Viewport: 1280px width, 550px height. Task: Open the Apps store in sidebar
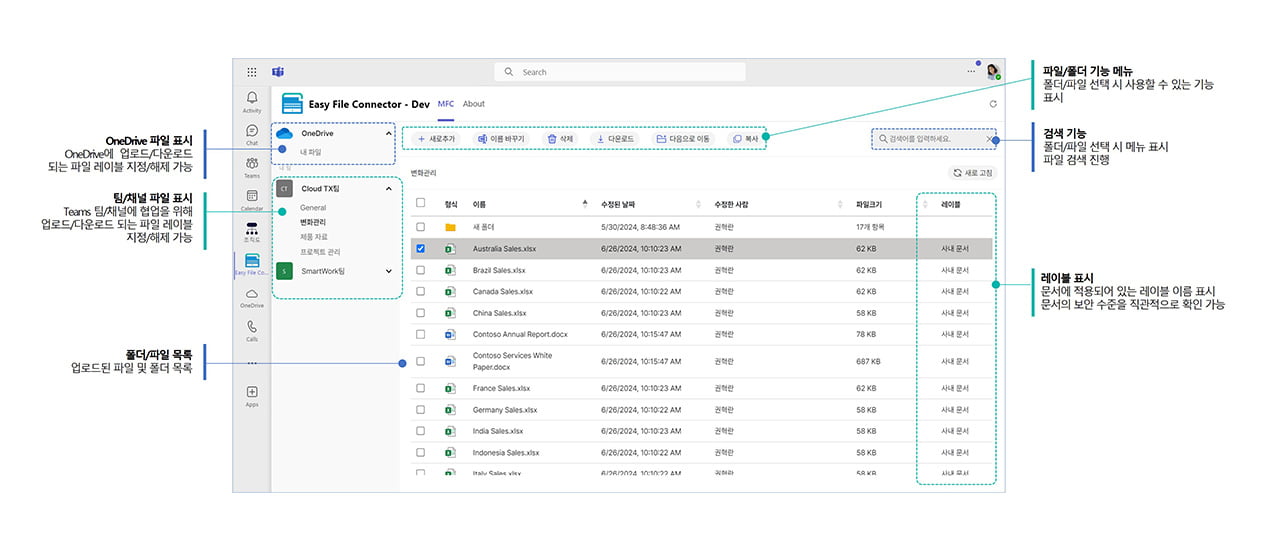point(252,396)
